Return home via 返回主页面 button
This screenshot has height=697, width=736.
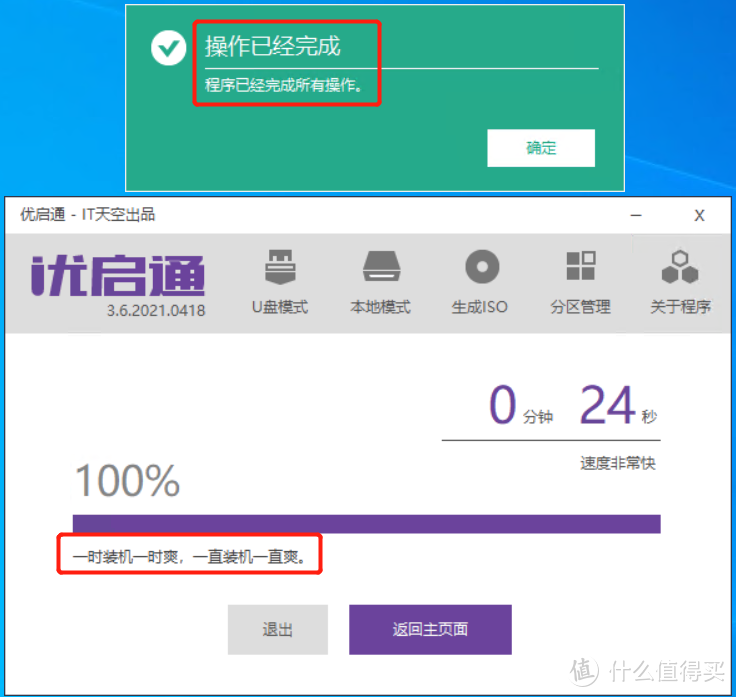pyautogui.click(x=430, y=629)
